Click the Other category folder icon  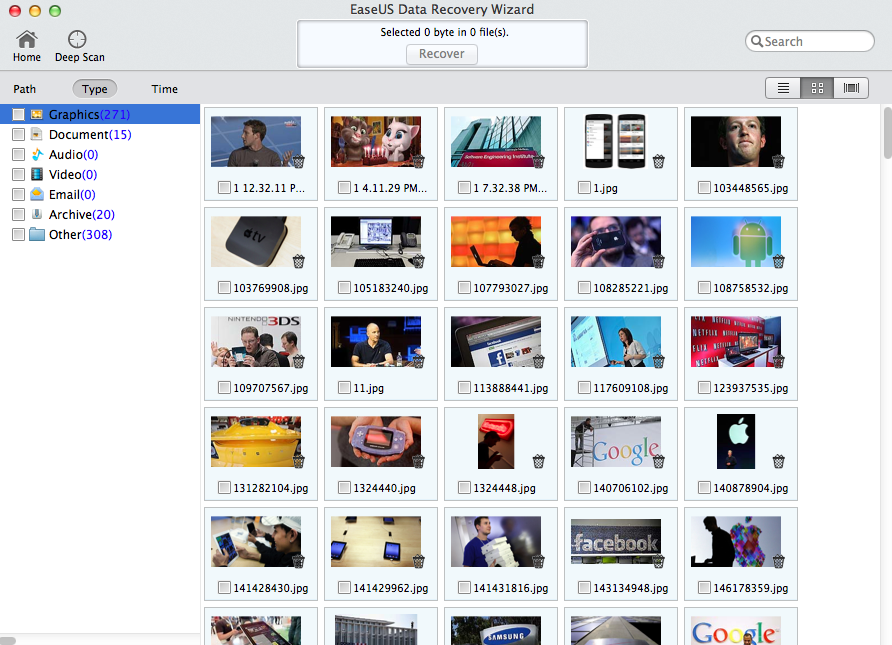(37, 234)
